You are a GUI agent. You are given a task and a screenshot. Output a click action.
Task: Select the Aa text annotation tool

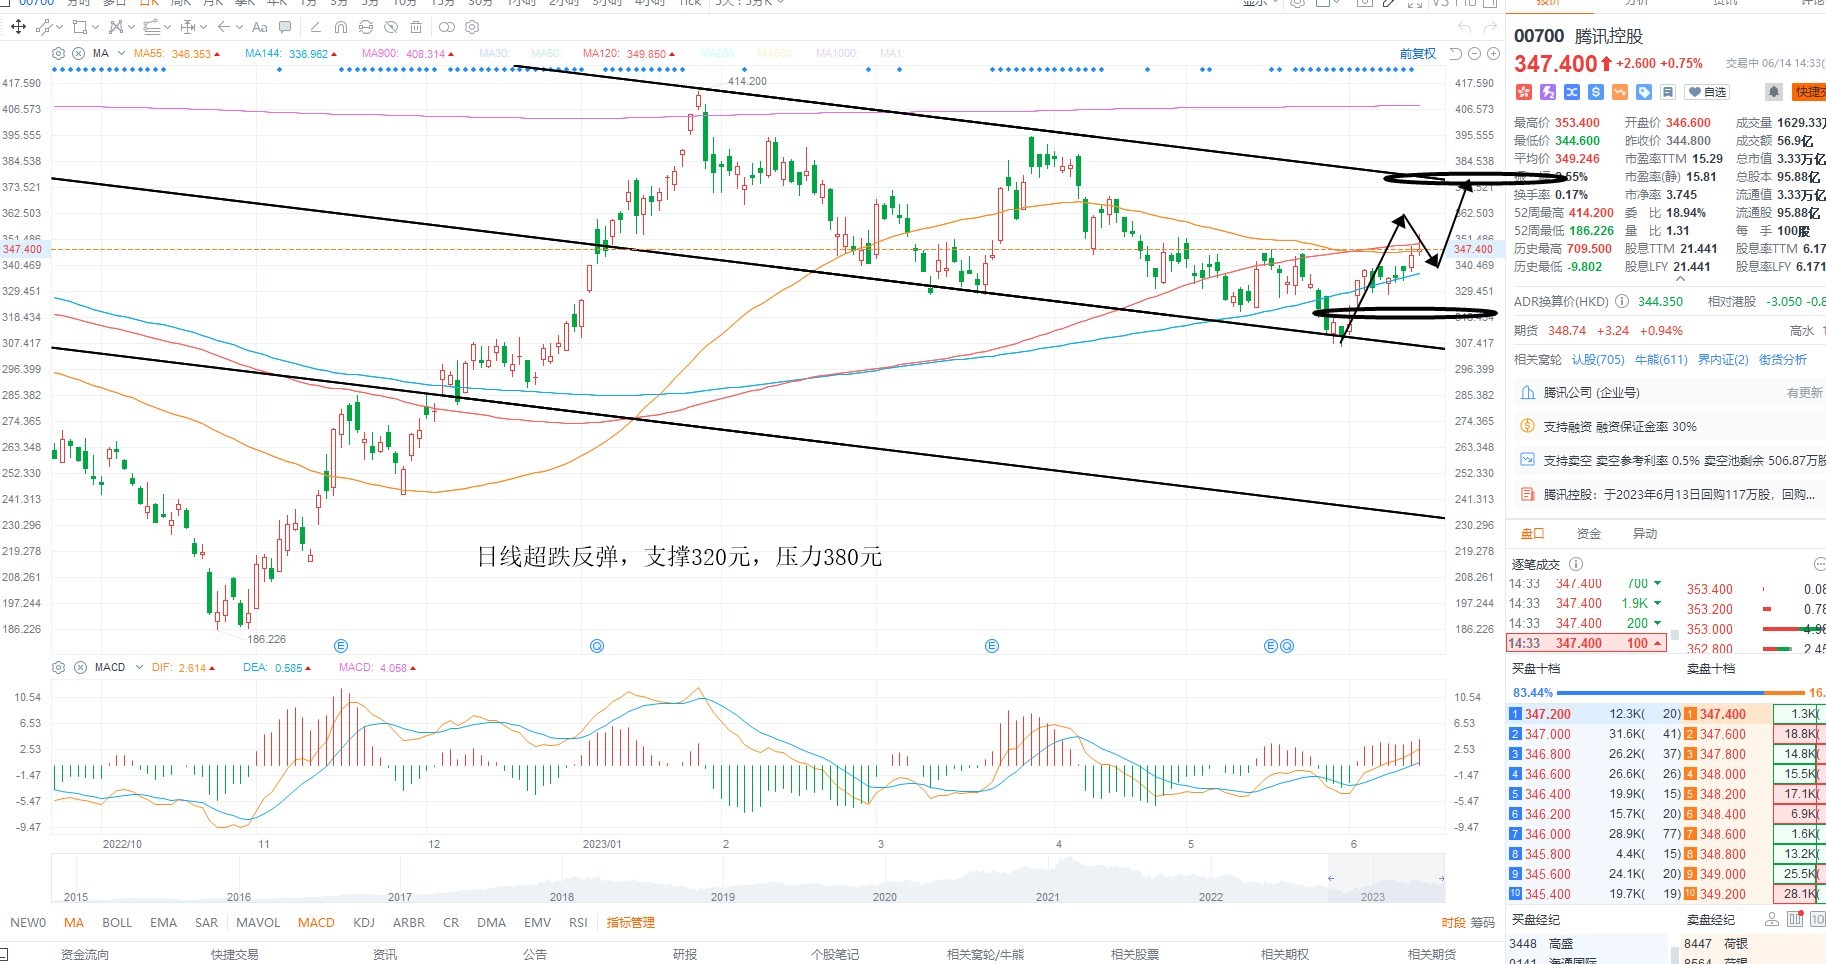[260, 27]
